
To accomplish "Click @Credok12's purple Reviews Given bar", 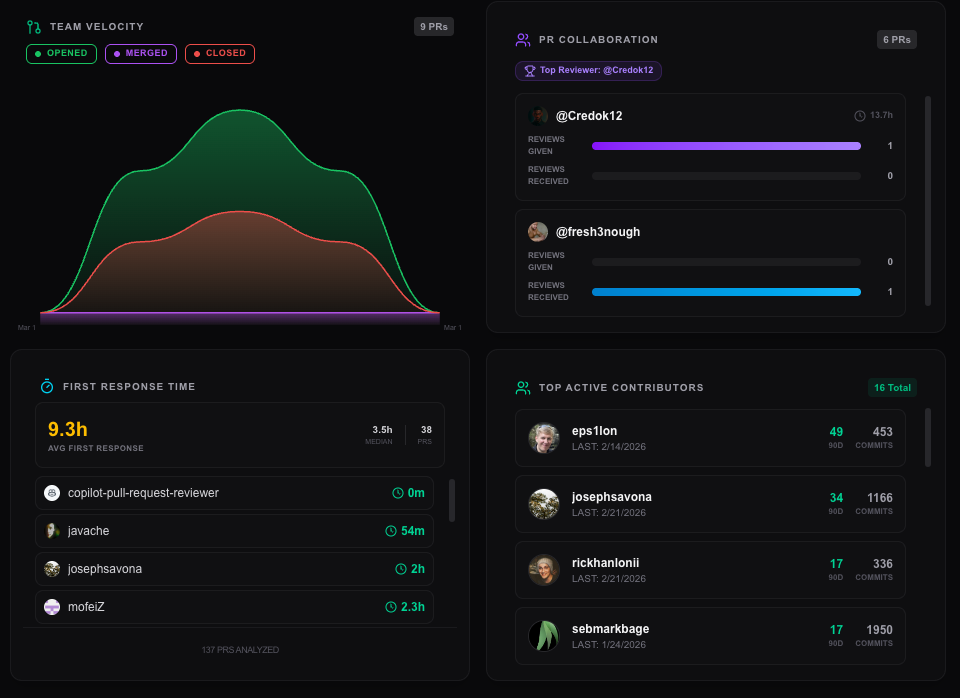I will (726, 146).
